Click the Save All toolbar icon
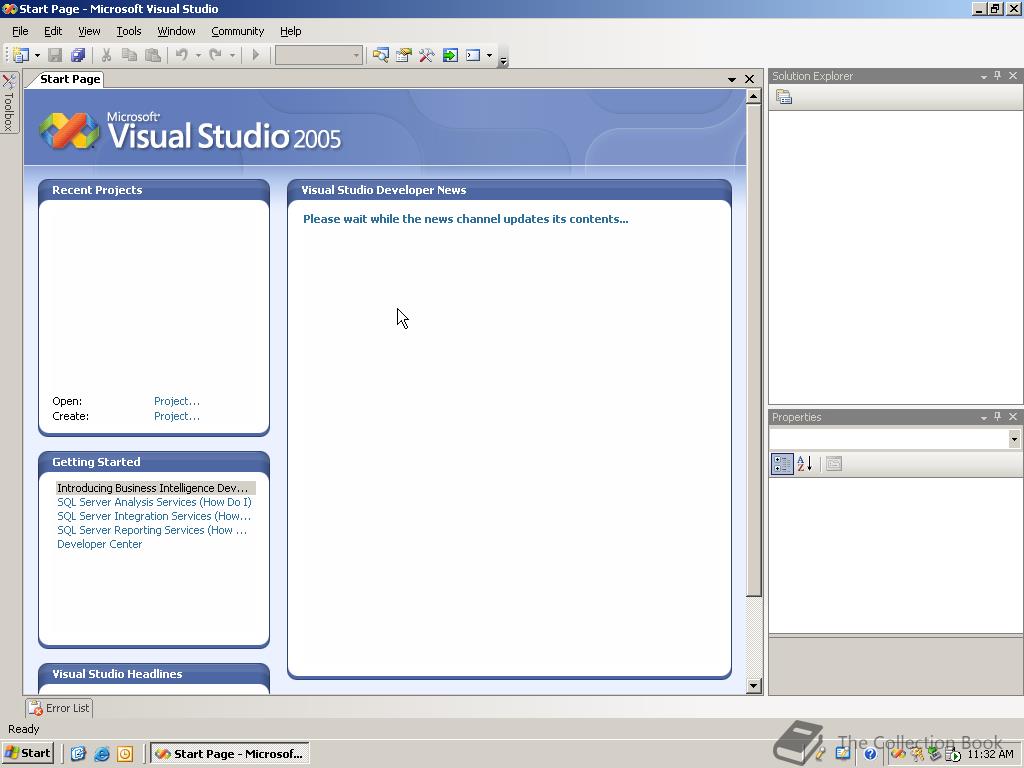The width and height of the screenshot is (1024, 768). pos(78,56)
